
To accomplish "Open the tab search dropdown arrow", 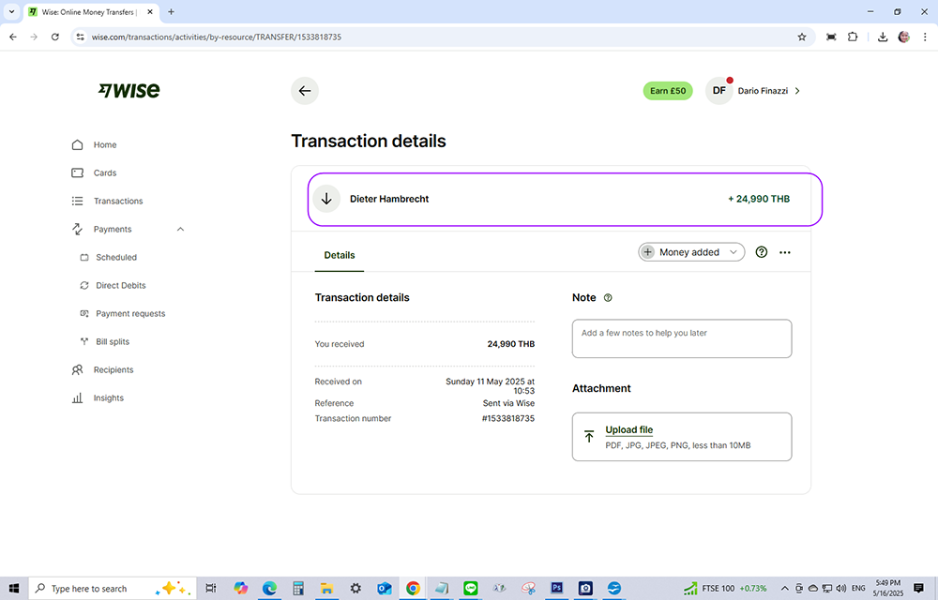I will (11, 12).
